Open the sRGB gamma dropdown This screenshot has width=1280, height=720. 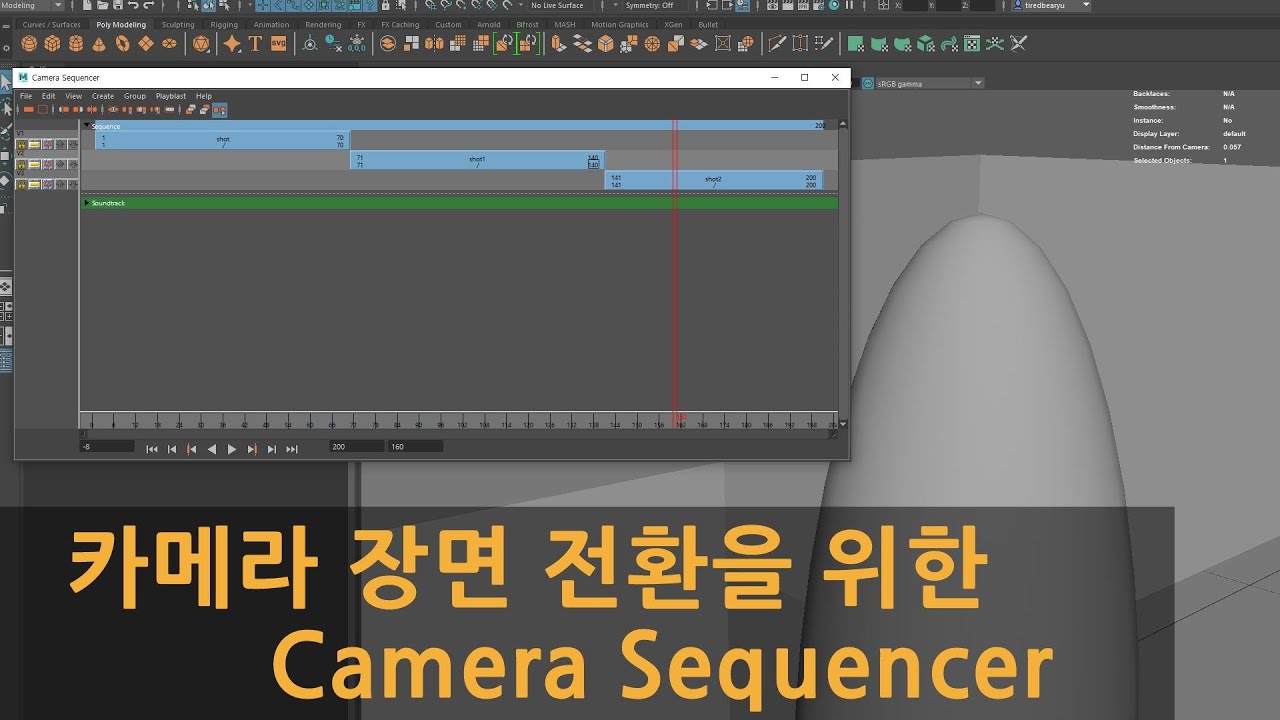click(930, 83)
